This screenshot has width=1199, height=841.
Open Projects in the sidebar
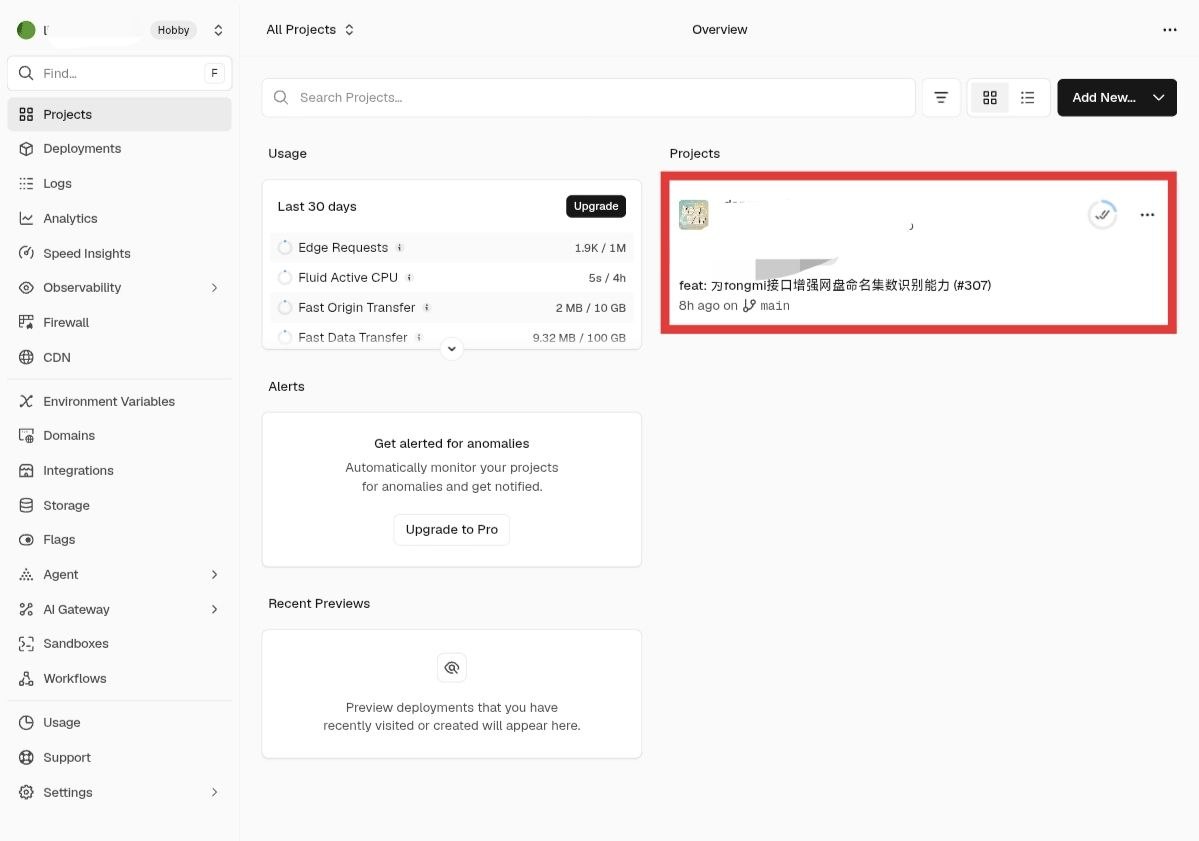pyautogui.click(x=119, y=114)
